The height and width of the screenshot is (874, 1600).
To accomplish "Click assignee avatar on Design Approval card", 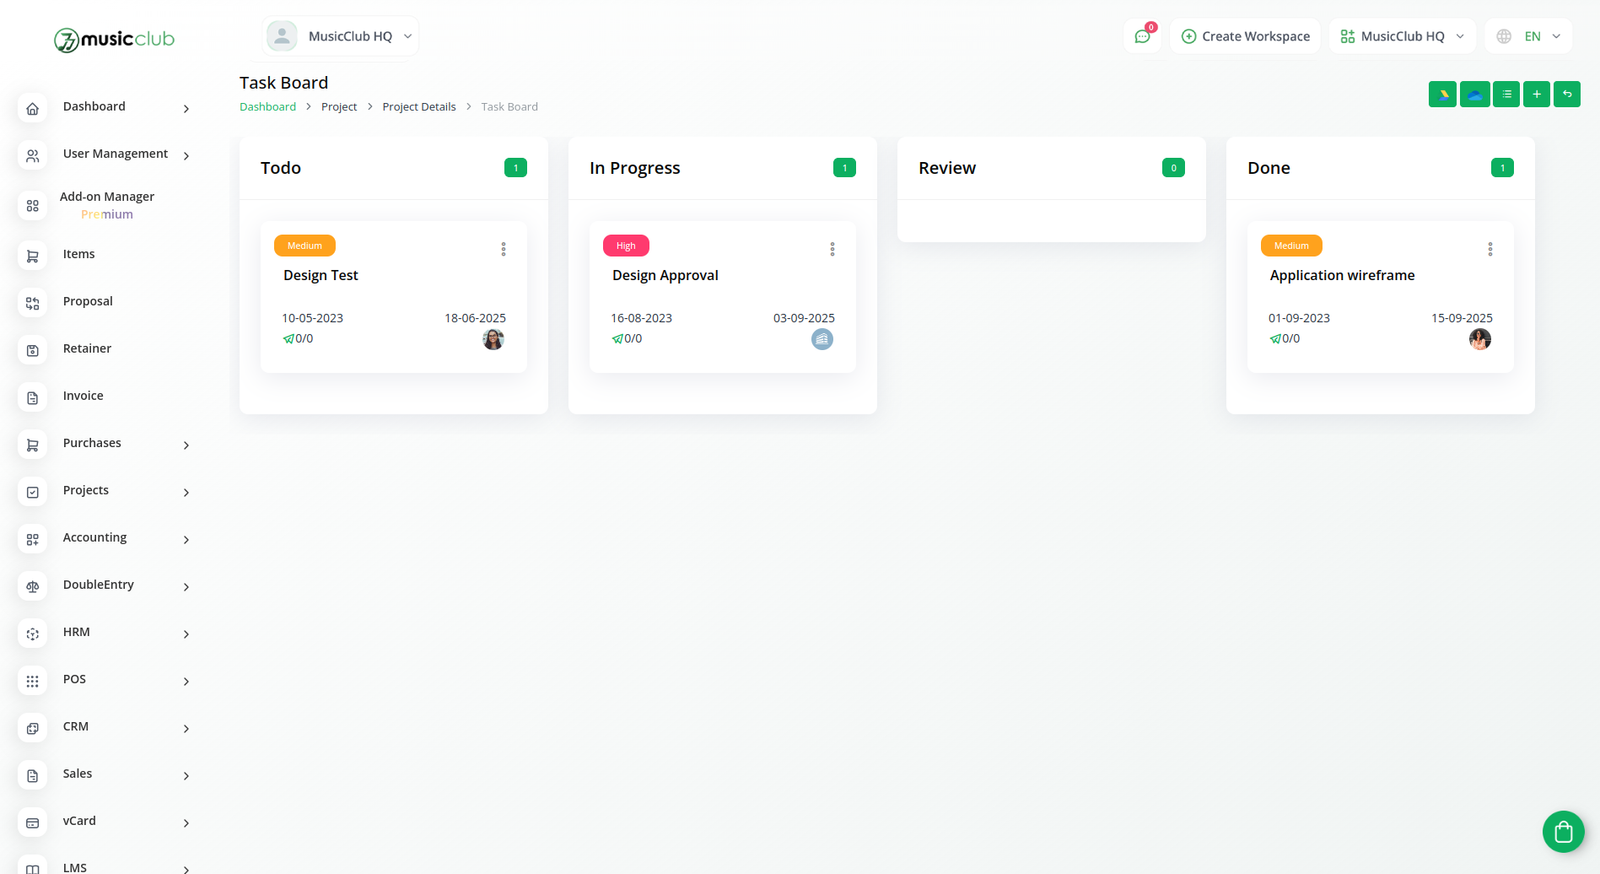I will 822,339.
